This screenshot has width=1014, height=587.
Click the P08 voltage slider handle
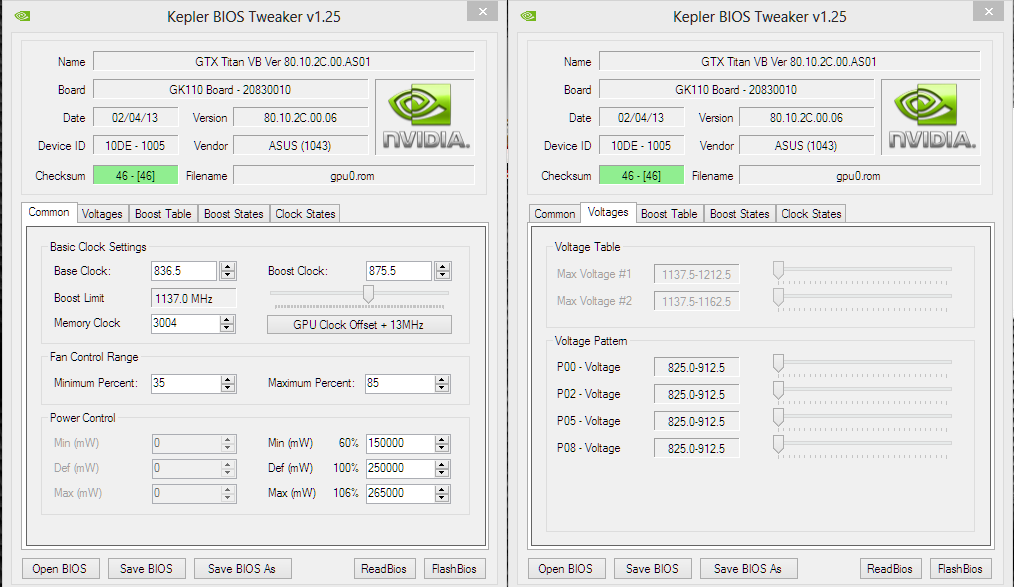pyautogui.click(x=779, y=445)
